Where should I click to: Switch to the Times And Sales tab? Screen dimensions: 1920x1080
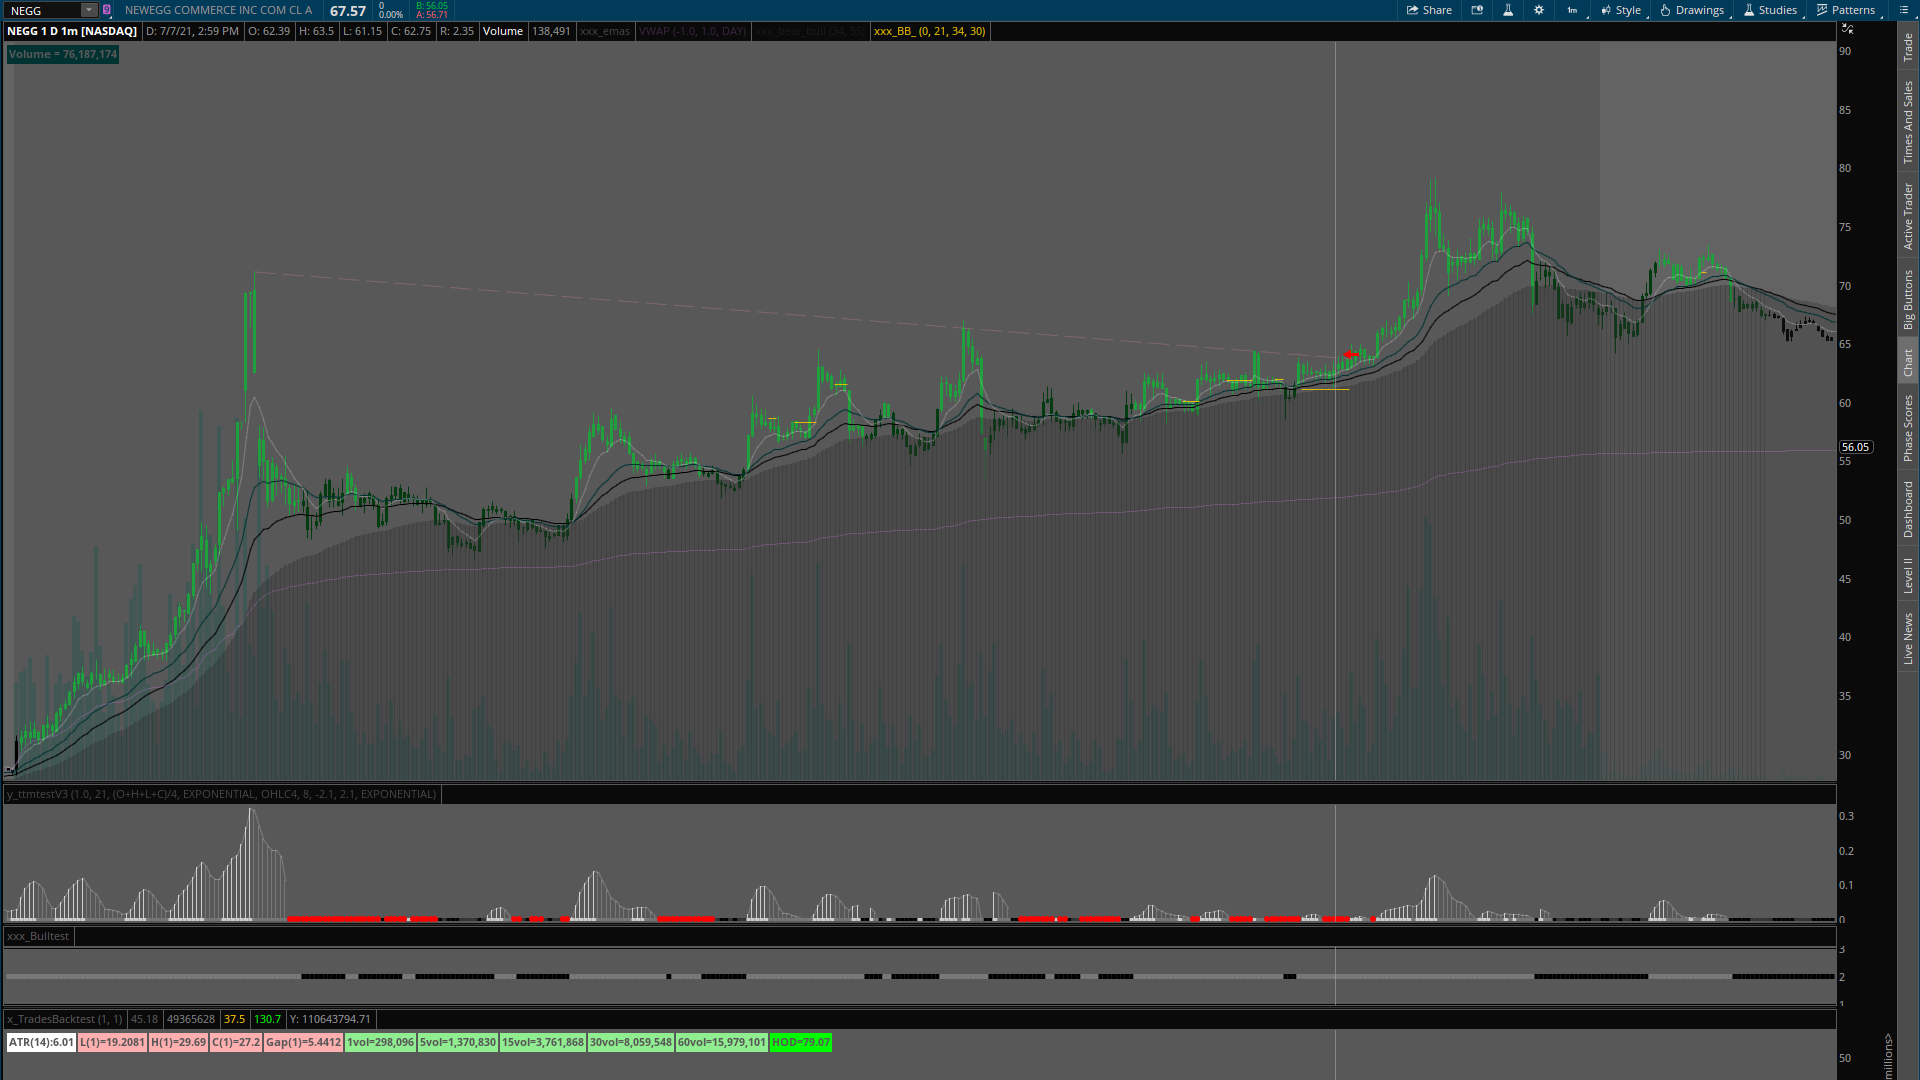pos(1908,123)
